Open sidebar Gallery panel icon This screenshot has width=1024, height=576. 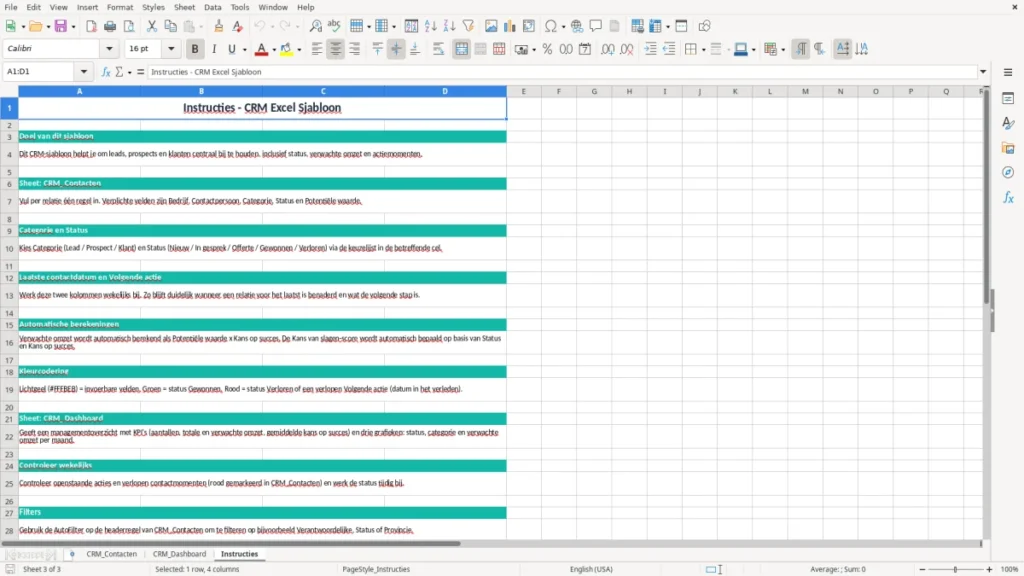click(1008, 148)
